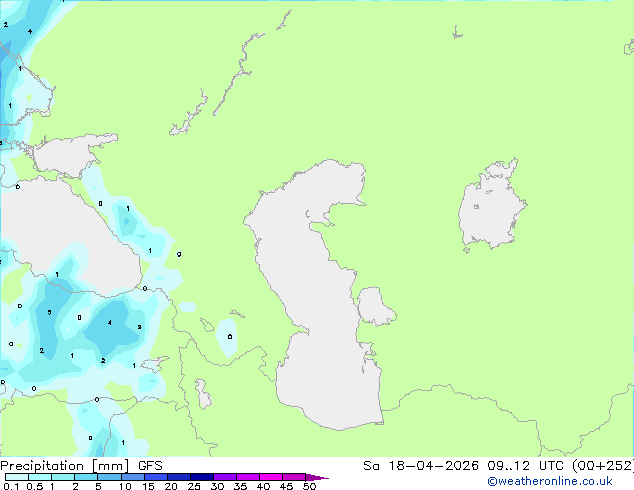Click the 35–40 mm purple legend swatch

pos(247,477)
